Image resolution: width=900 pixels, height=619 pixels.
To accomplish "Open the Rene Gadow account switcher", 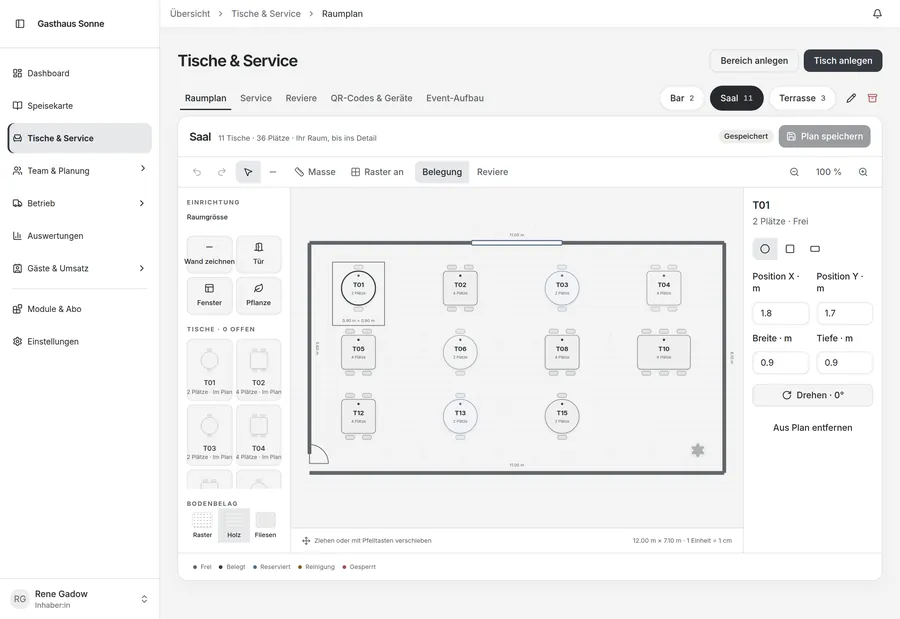I will click(79, 599).
